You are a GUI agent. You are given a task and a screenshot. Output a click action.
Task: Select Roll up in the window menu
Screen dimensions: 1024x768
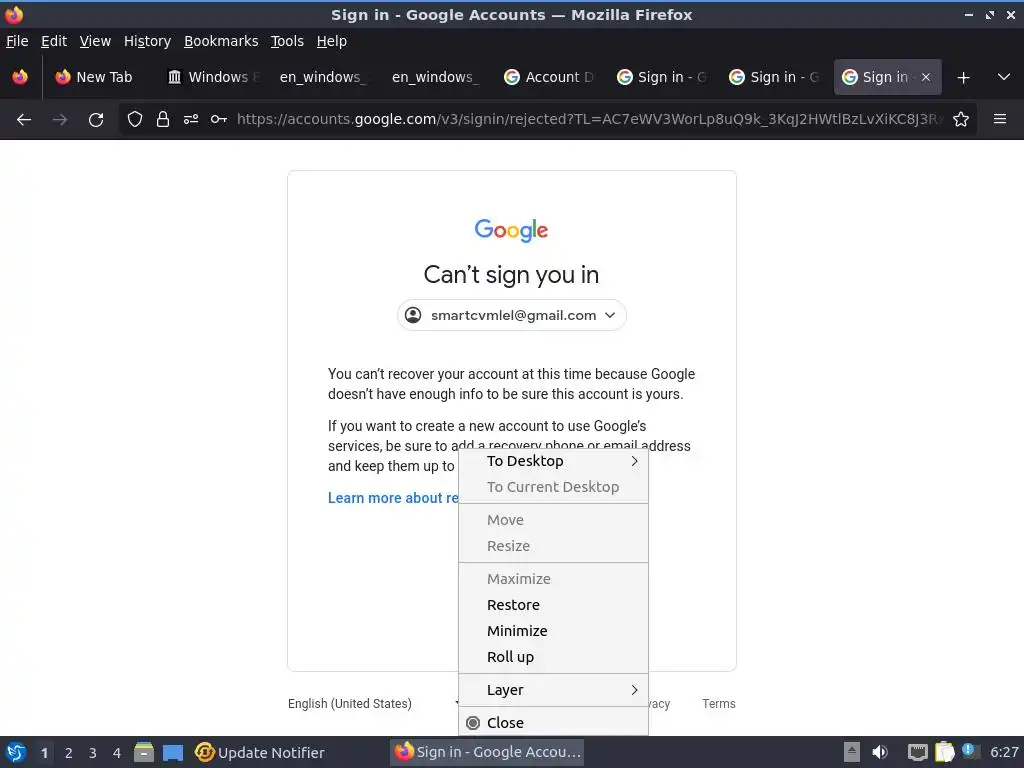tap(553, 657)
